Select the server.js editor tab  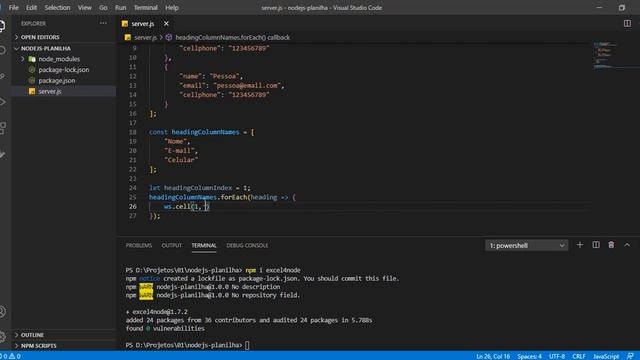pos(146,24)
